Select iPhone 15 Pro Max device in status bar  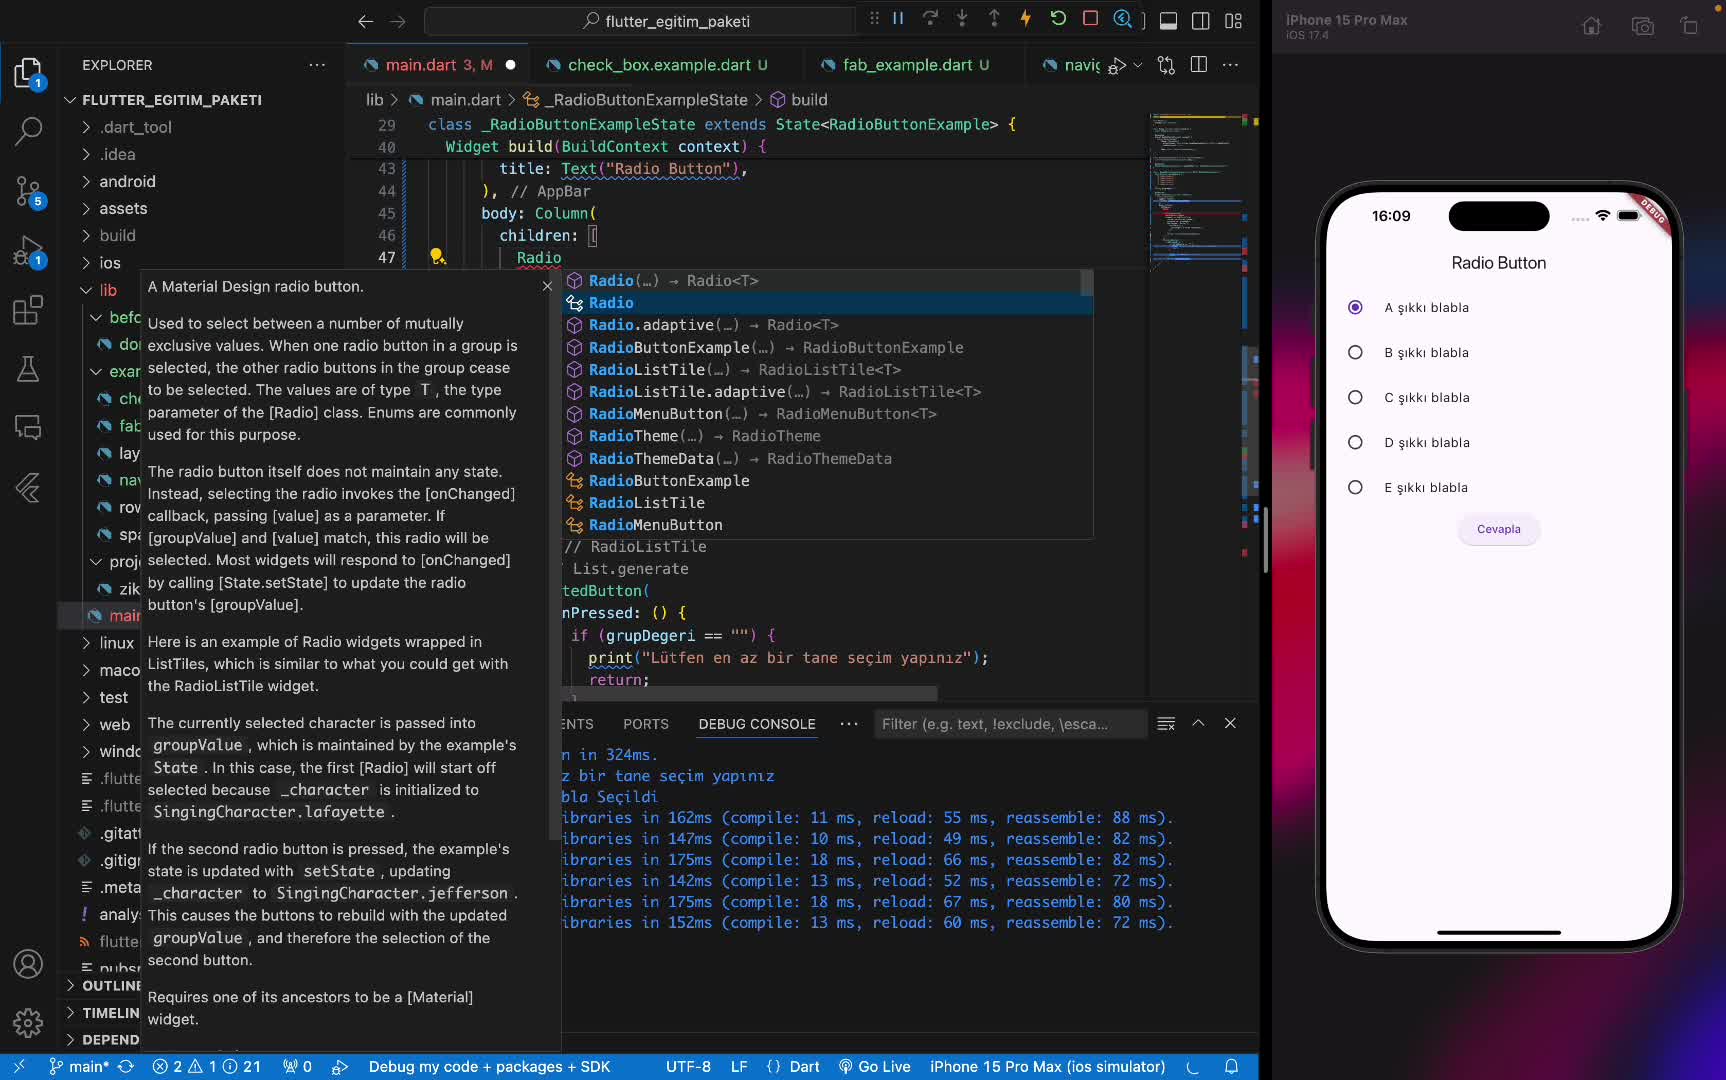[x=1047, y=1066]
